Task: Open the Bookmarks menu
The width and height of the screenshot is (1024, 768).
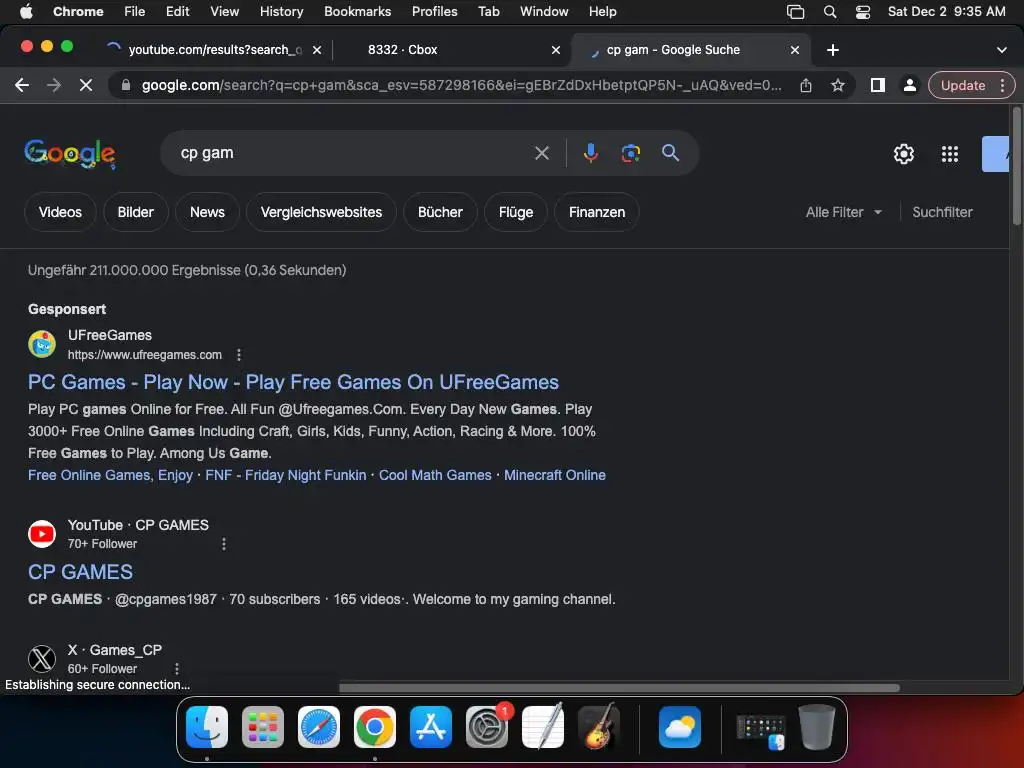Action: (x=357, y=12)
